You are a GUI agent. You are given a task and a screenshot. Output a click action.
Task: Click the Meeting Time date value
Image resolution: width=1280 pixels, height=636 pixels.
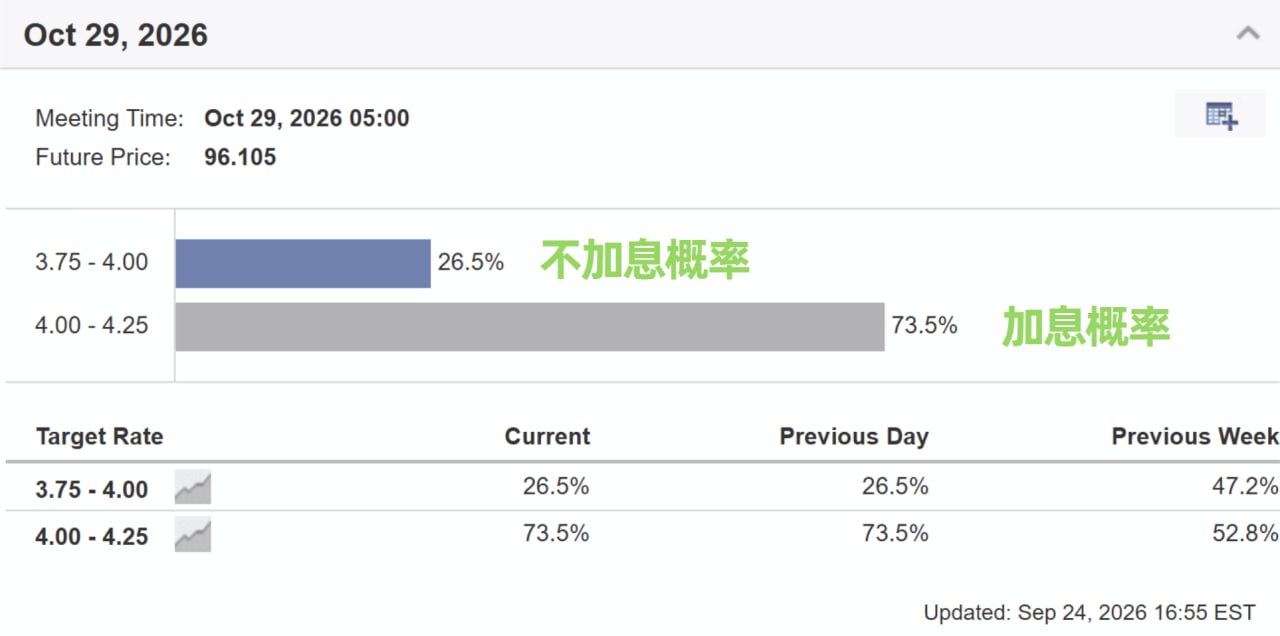(307, 118)
